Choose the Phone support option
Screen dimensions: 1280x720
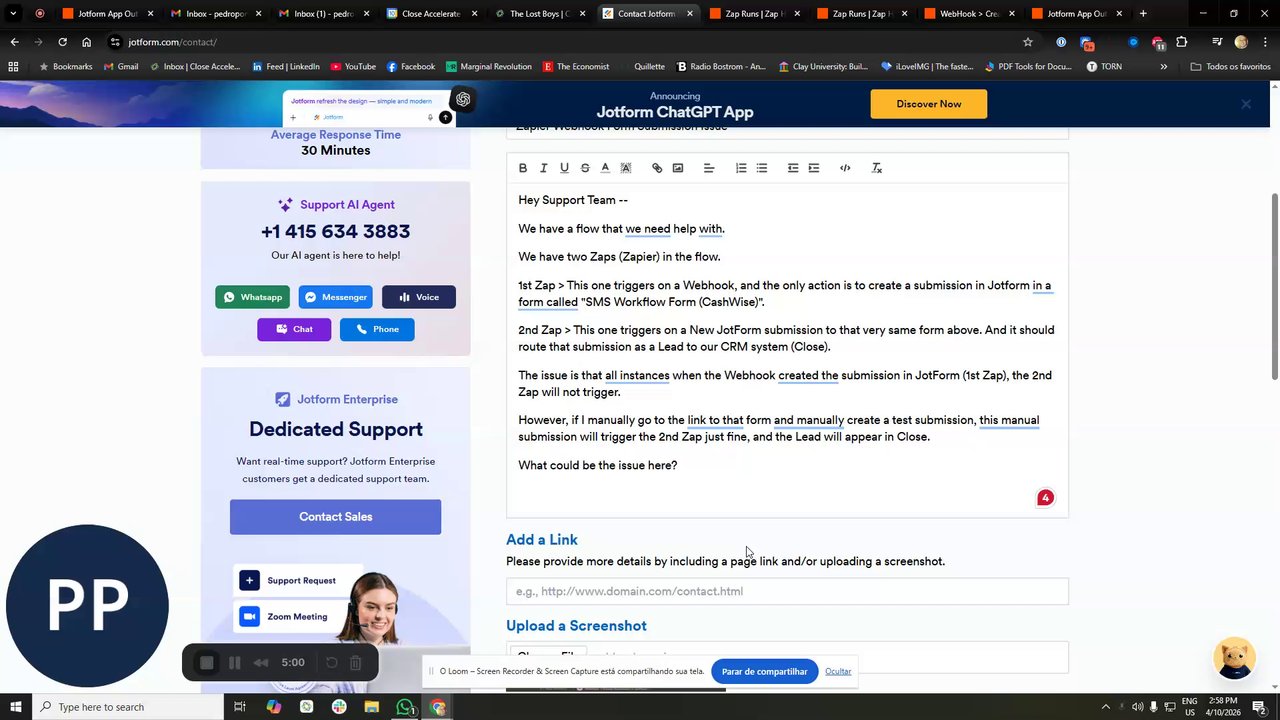click(377, 329)
